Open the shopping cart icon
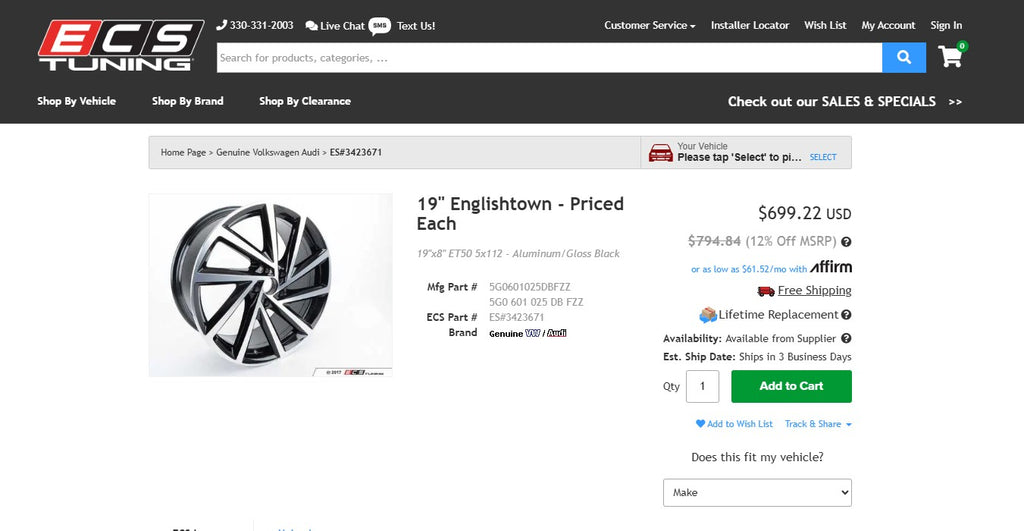The image size is (1024, 531). tap(951, 56)
